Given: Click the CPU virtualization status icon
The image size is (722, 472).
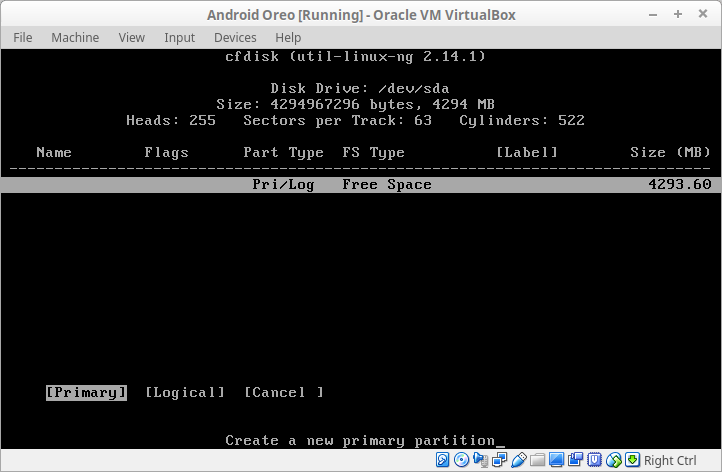Looking at the screenshot, I should click(594, 460).
